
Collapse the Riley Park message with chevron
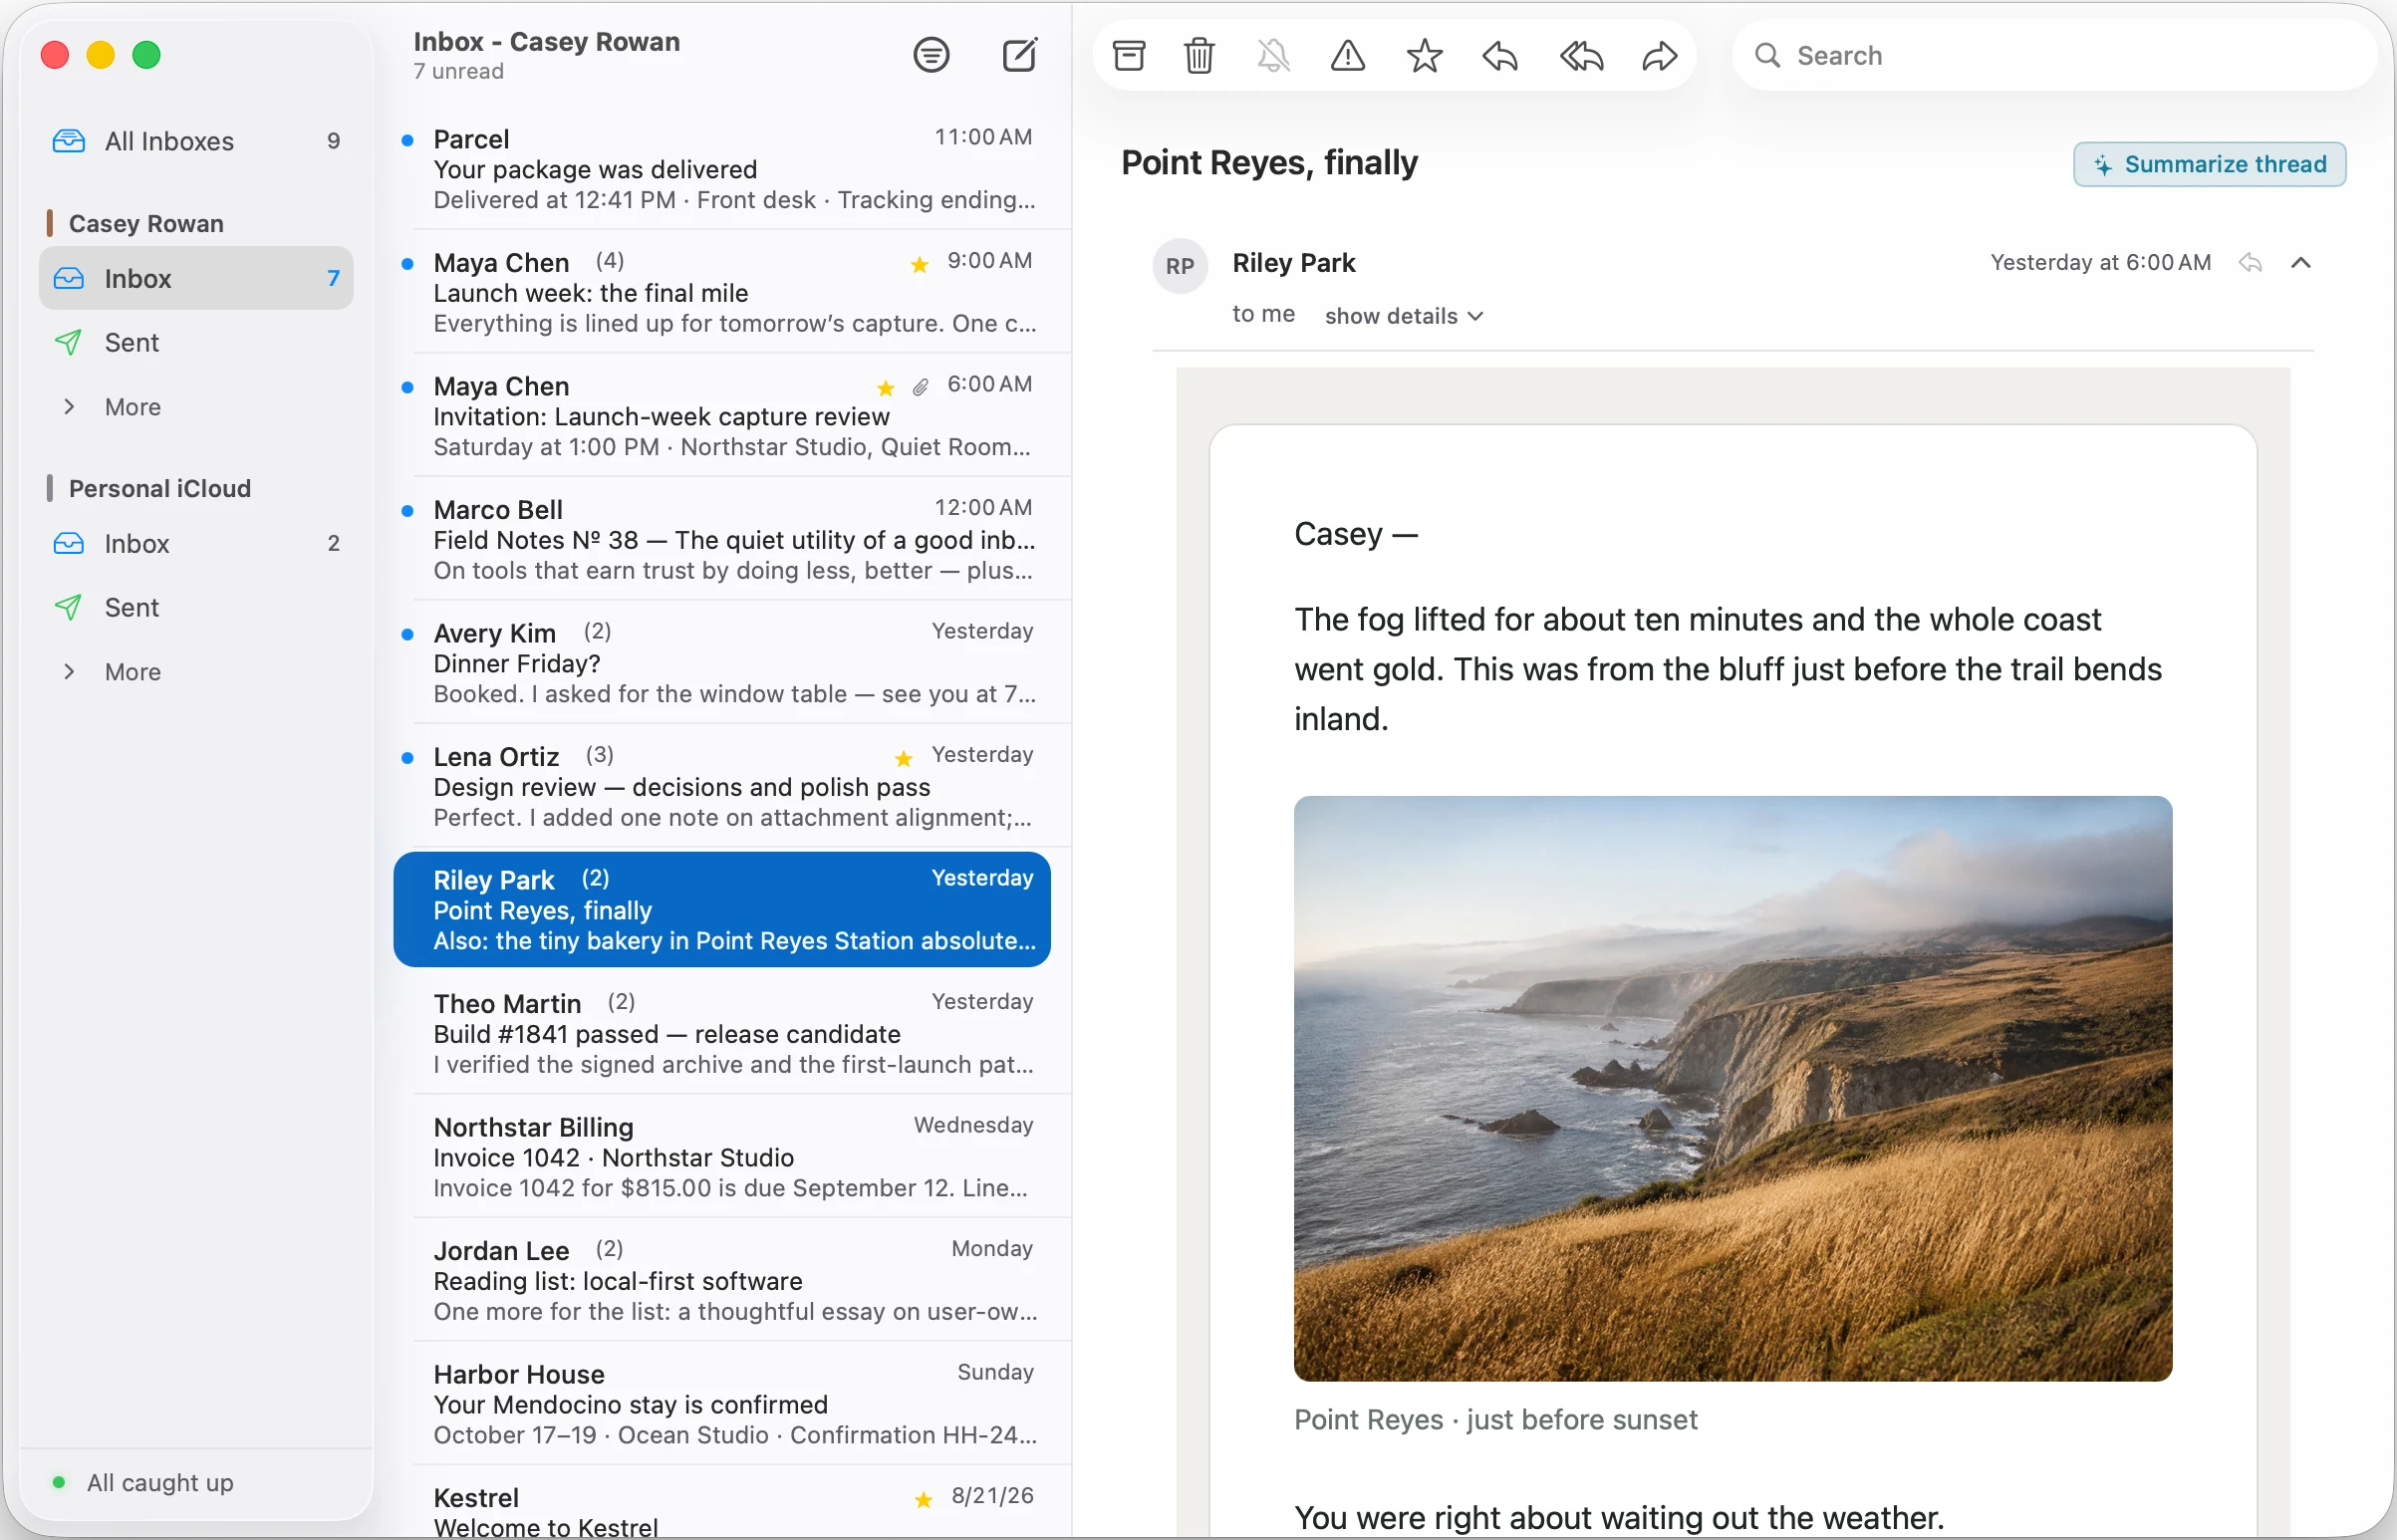2300,263
